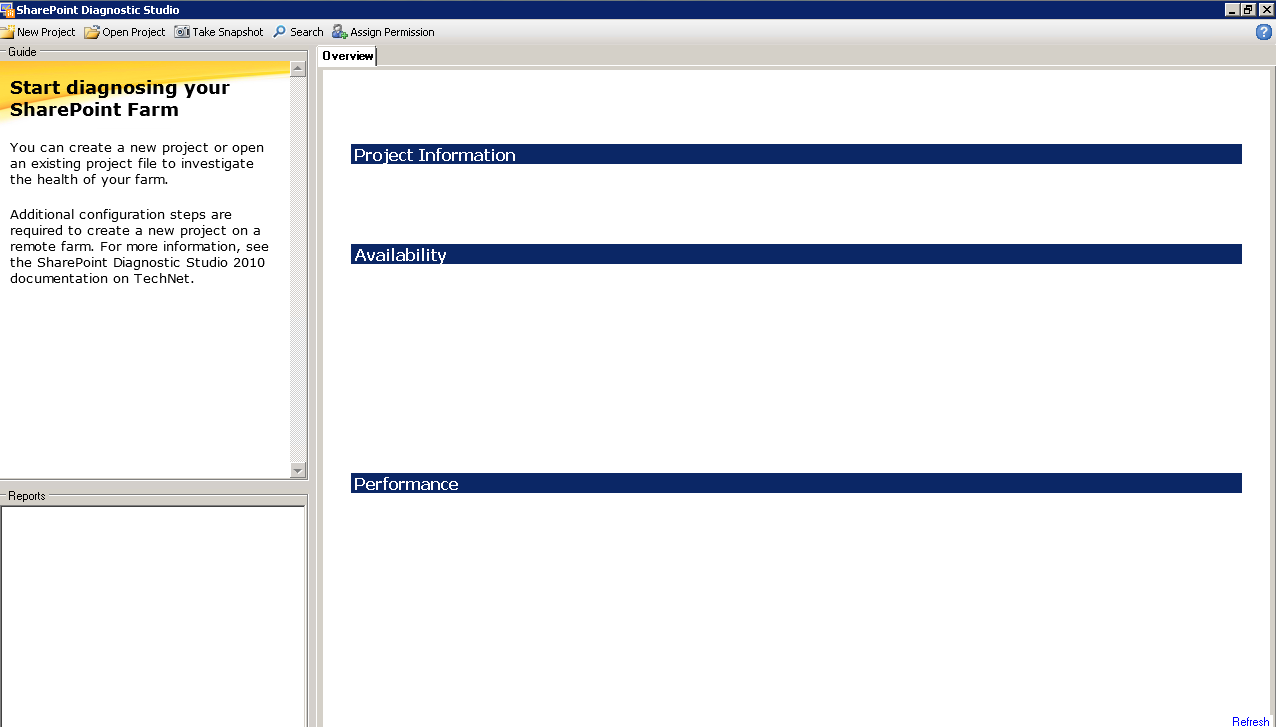Minimize the SharePoint Diagnostic Studio window
1276x727 pixels.
1231,9
